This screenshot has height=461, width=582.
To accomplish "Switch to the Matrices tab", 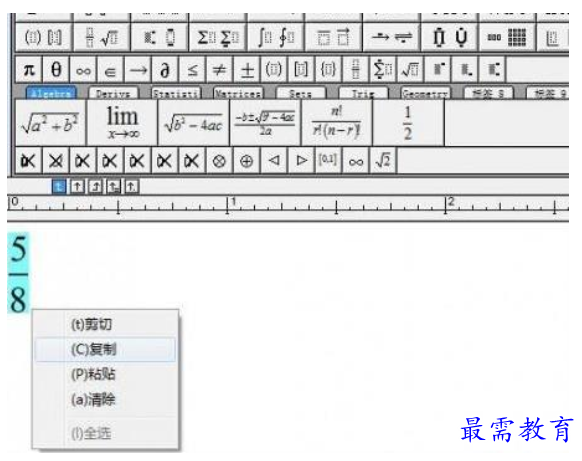I will [x=238, y=93].
